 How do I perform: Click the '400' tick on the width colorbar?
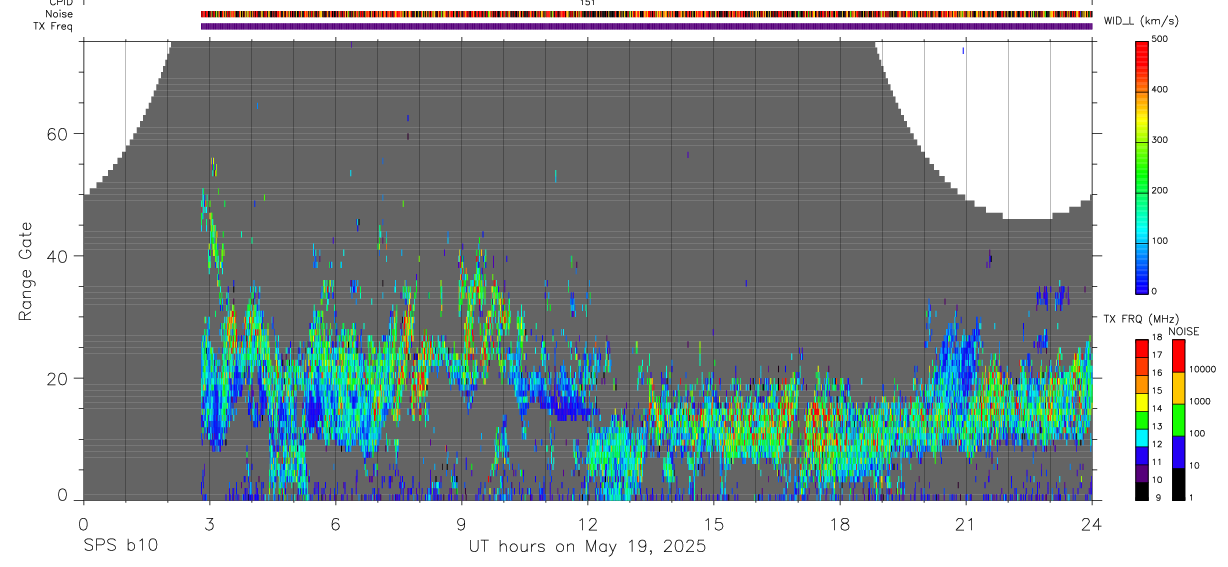click(x=1161, y=89)
